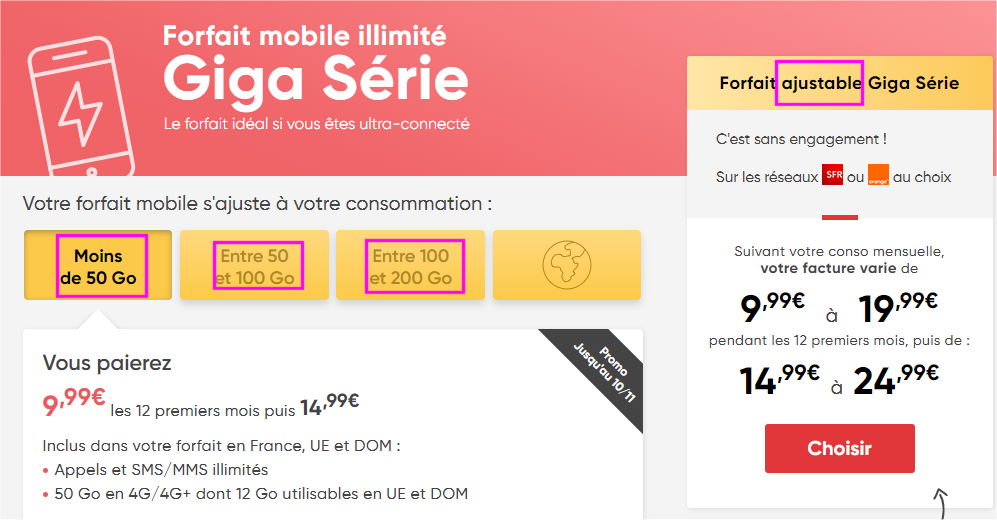Click the "Giga Série" banner heading
Screen dimensions: 997x520
pos(315,80)
